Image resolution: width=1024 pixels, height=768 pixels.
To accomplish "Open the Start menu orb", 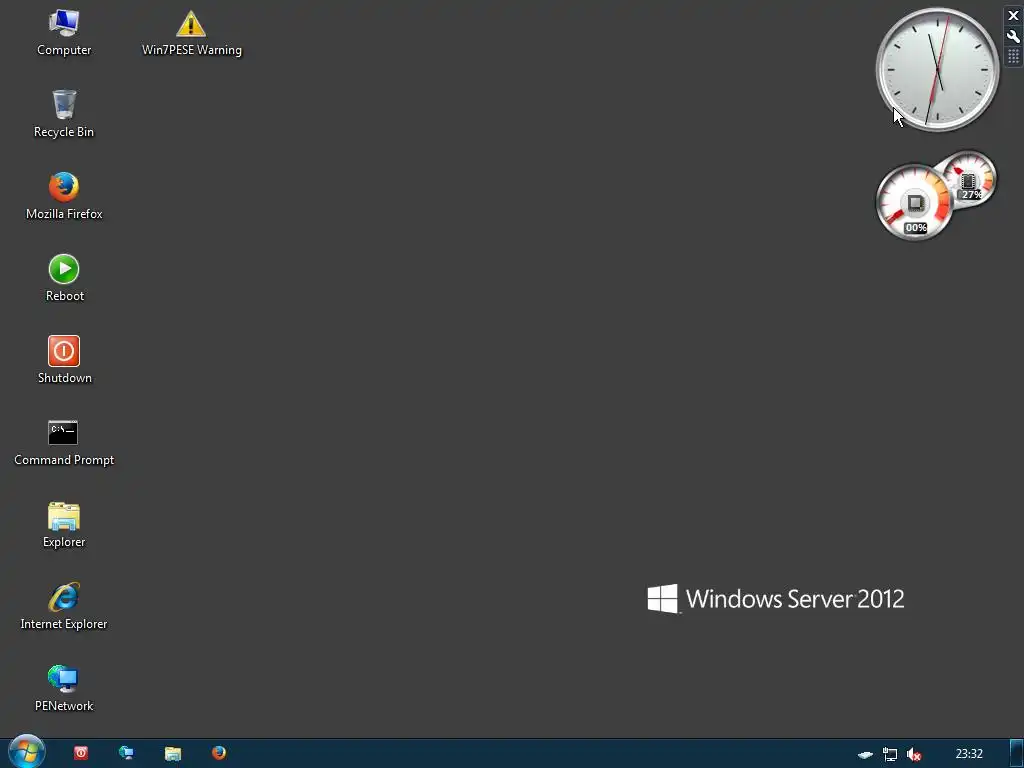I will pos(27,752).
